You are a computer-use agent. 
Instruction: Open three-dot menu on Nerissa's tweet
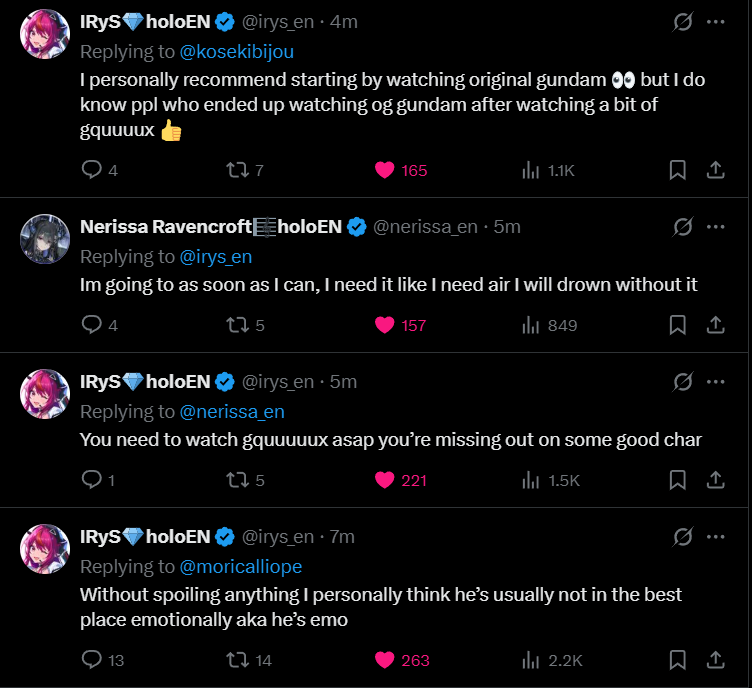(715, 227)
